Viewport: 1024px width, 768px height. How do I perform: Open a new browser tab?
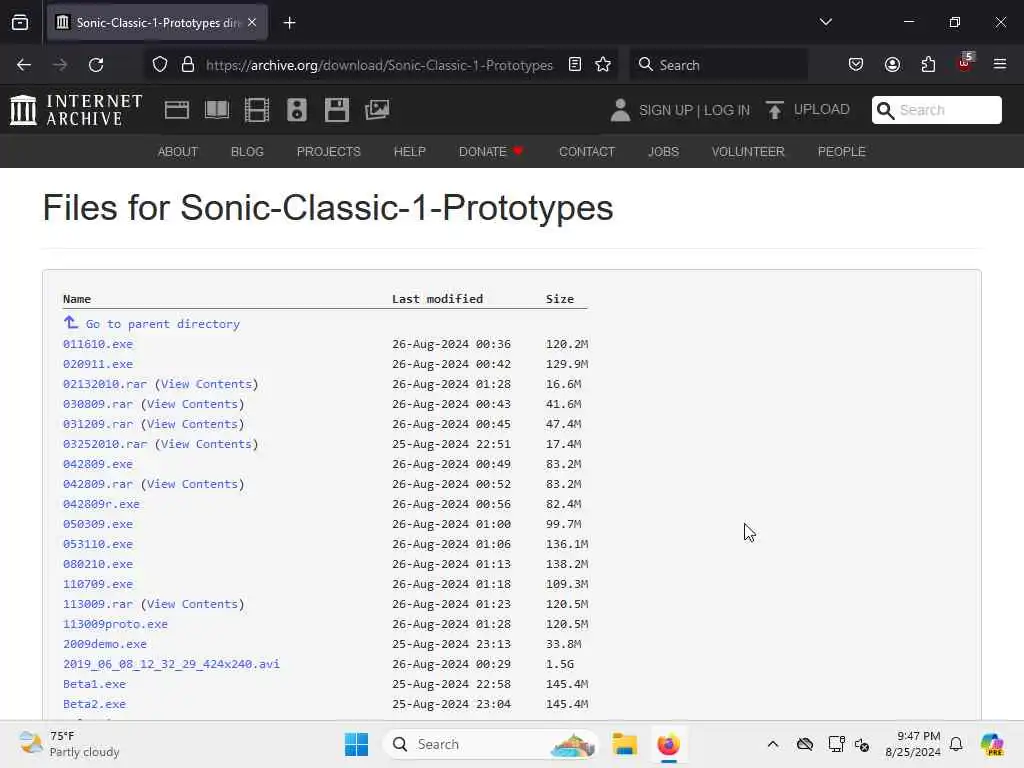point(289,23)
